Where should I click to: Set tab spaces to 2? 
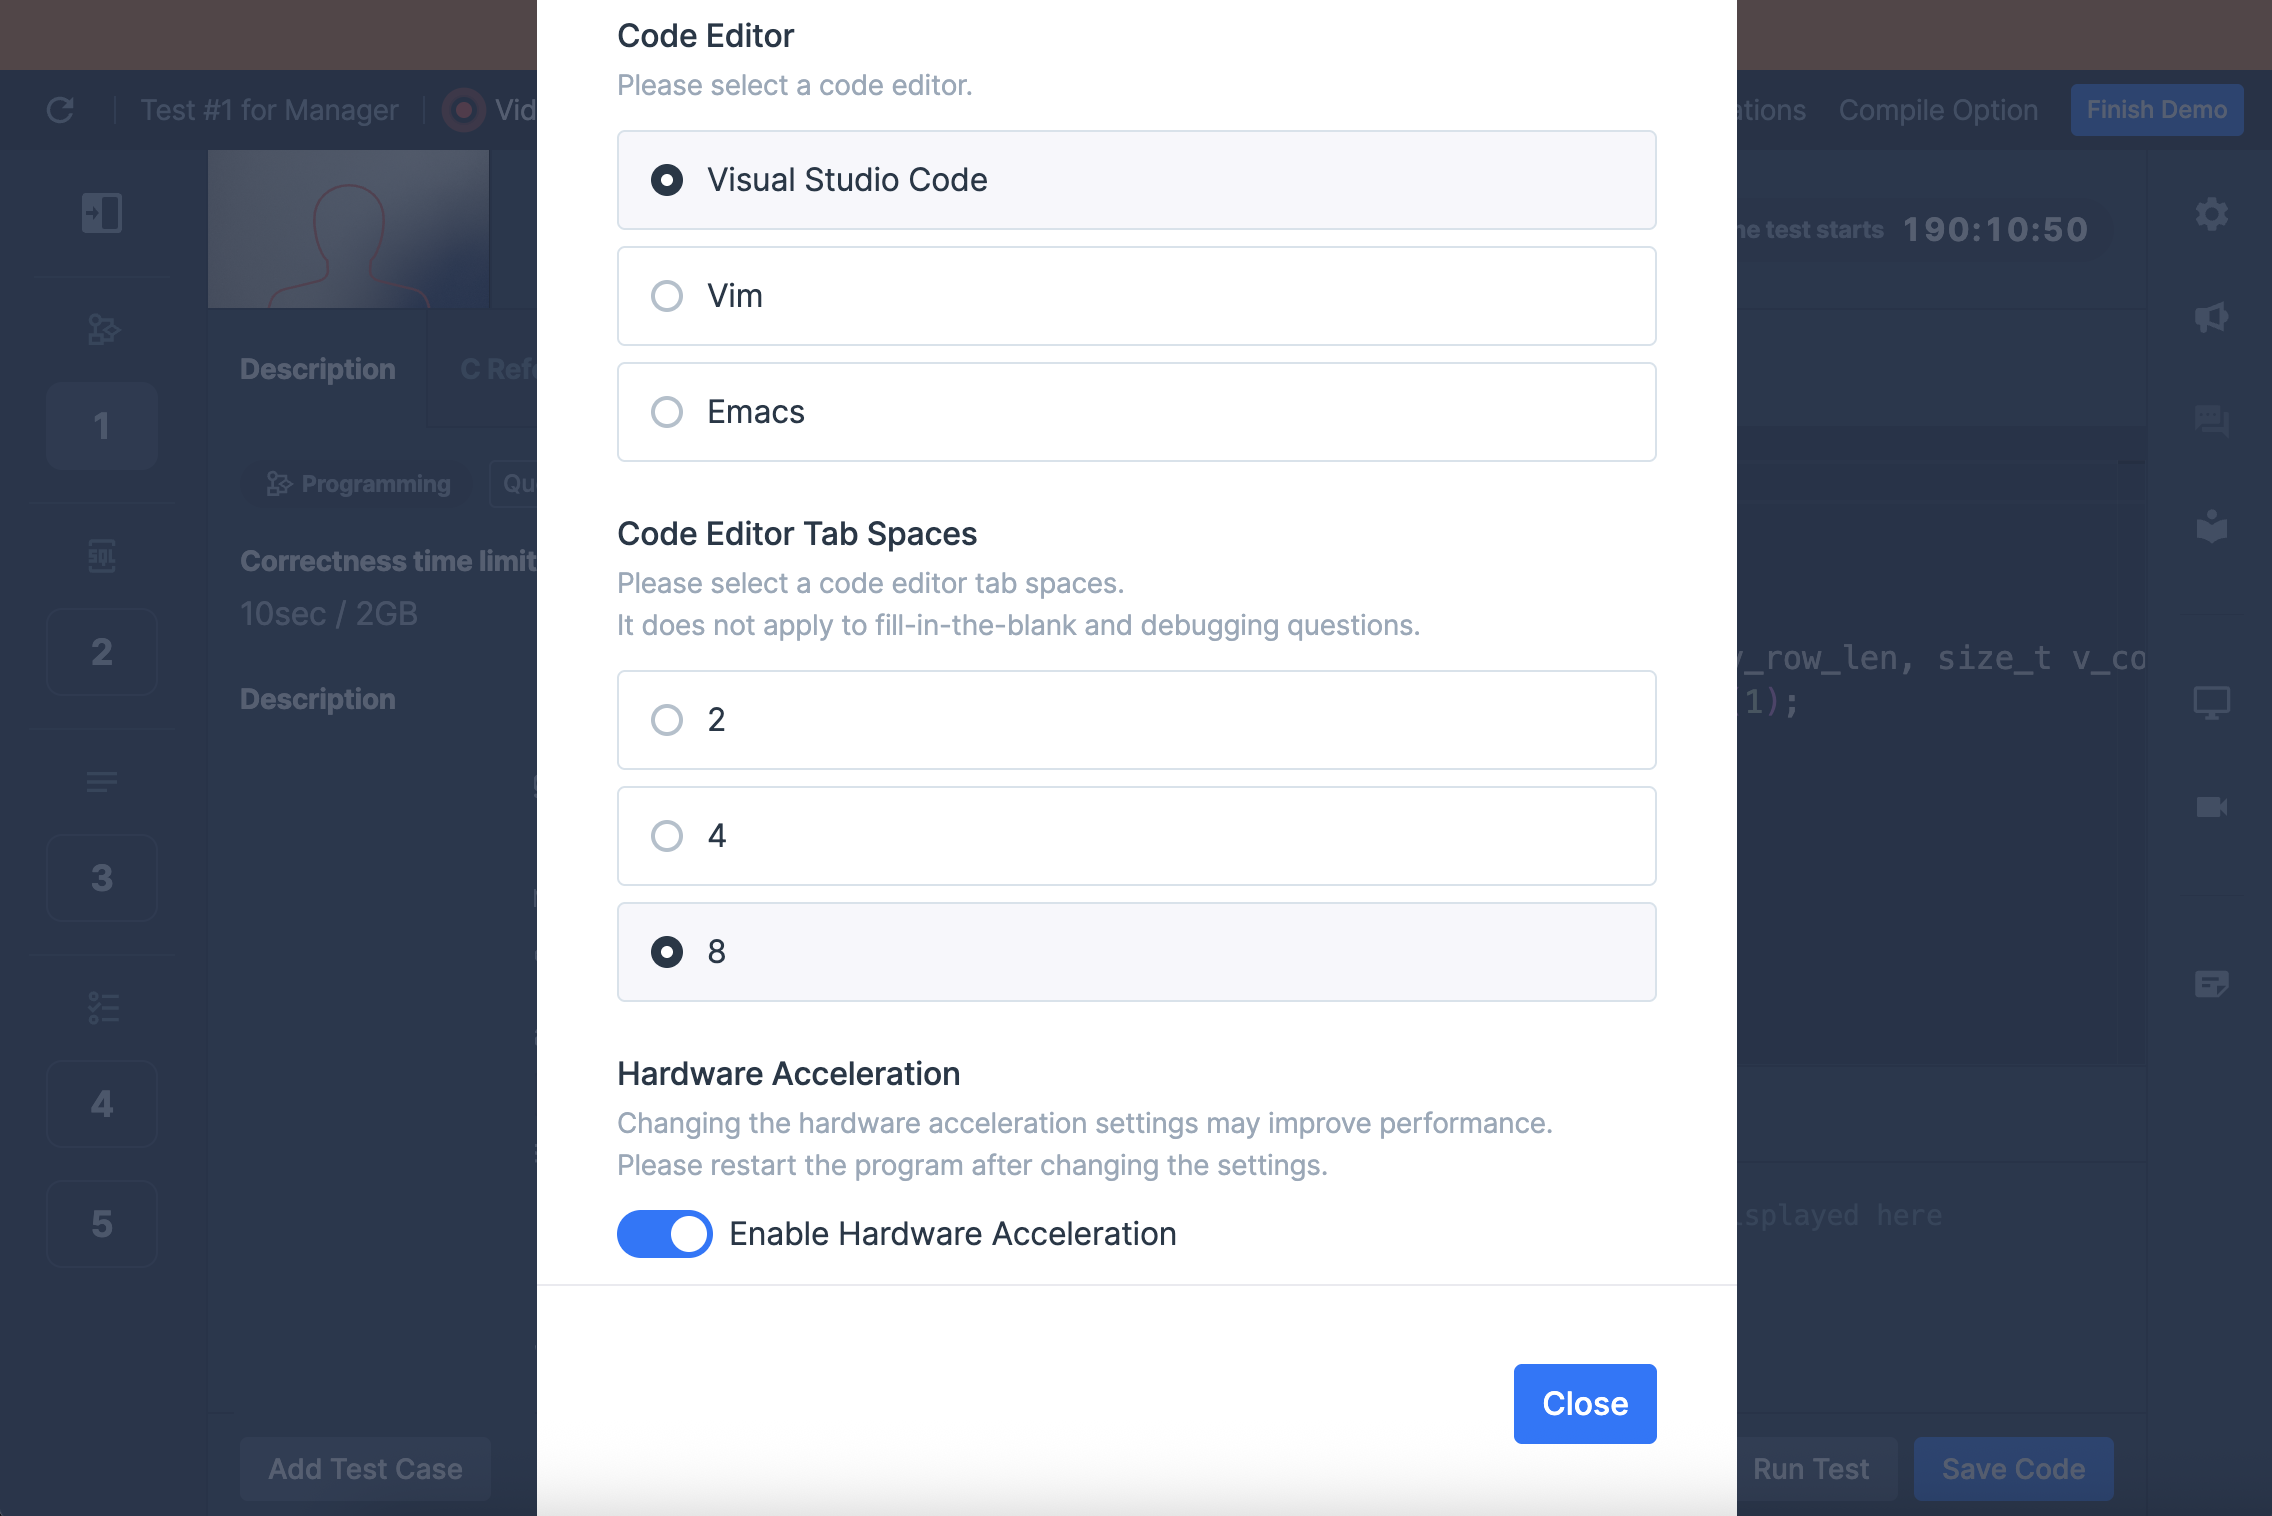pos(1136,720)
